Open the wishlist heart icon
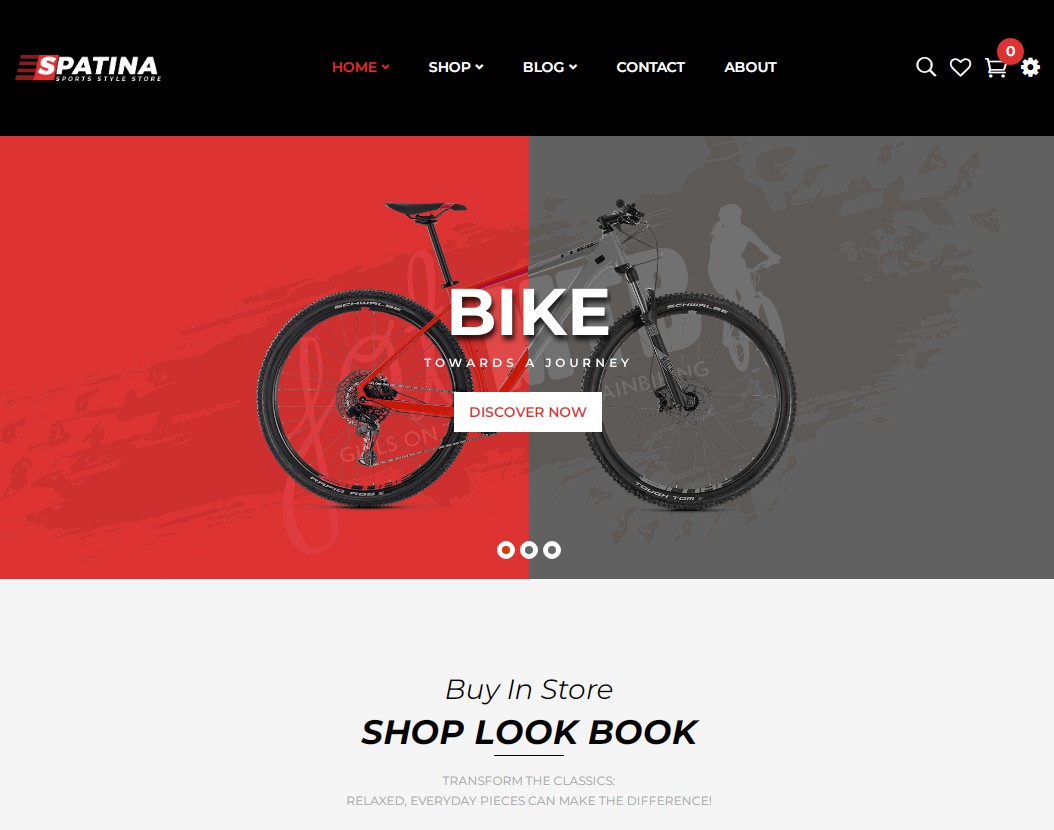This screenshot has width=1054, height=830. click(x=960, y=67)
